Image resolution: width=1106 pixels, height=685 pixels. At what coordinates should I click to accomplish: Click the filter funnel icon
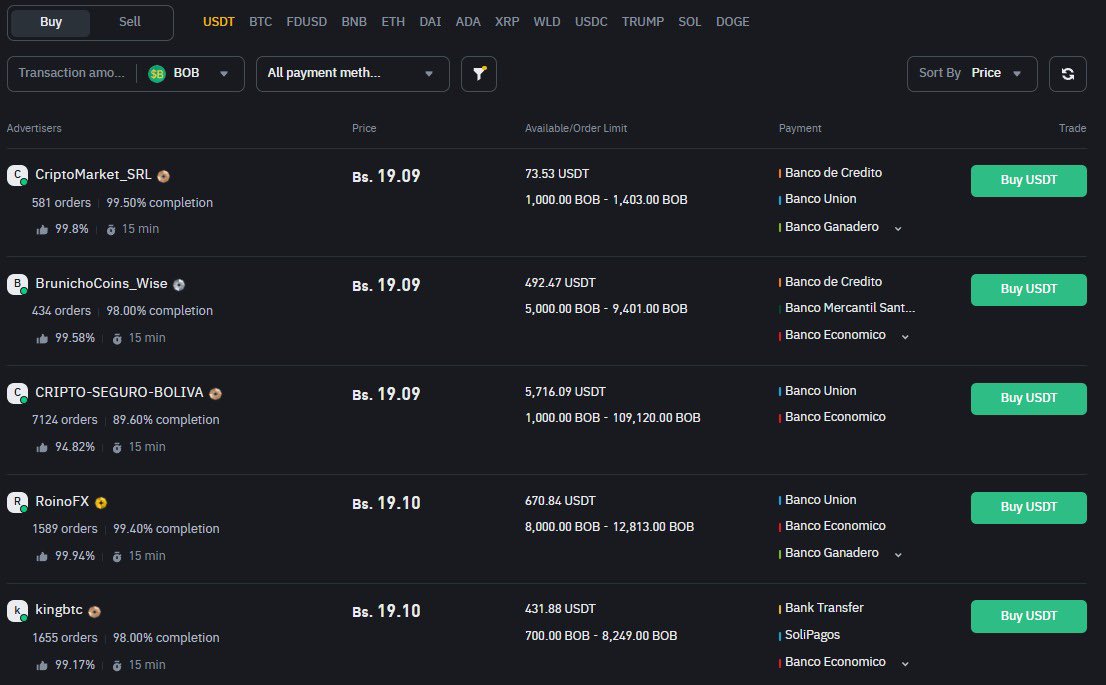tap(479, 73)
